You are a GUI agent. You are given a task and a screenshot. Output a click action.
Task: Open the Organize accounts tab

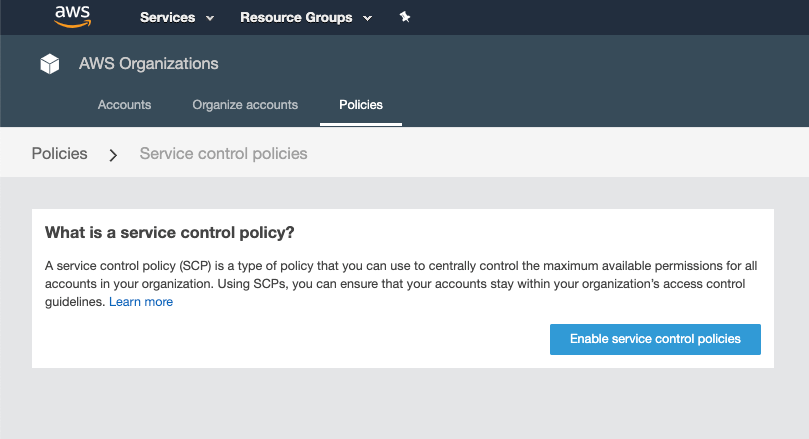point(245,105)
